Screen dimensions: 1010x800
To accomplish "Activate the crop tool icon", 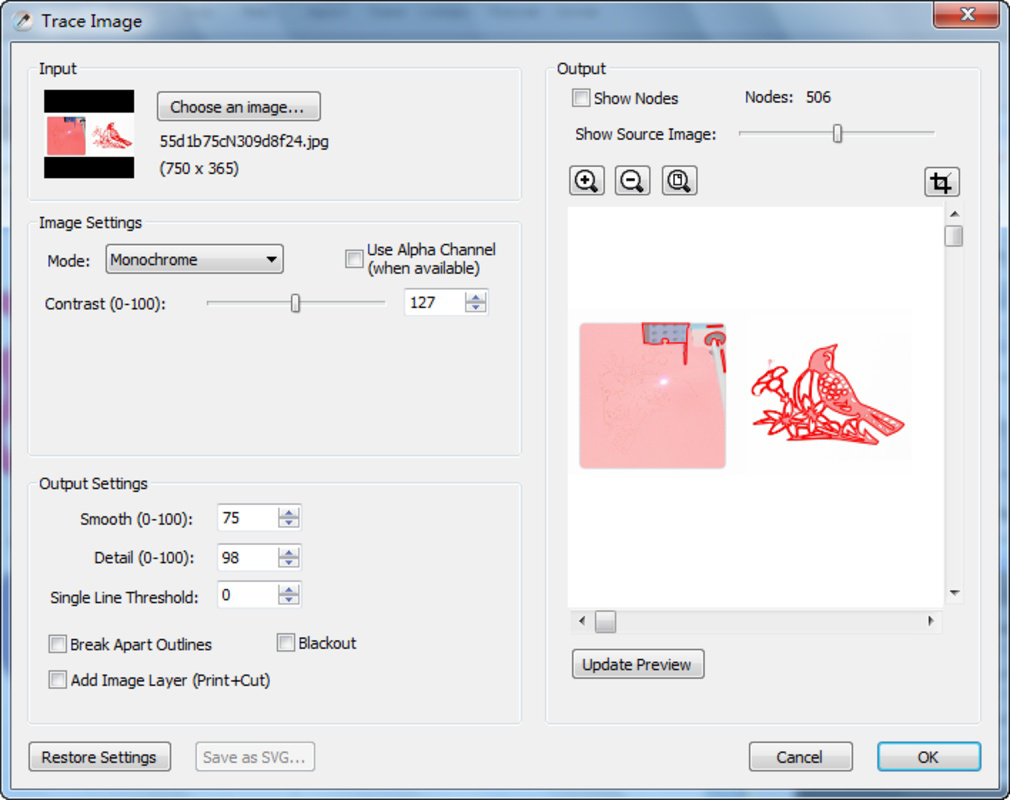I will [941, 182].
